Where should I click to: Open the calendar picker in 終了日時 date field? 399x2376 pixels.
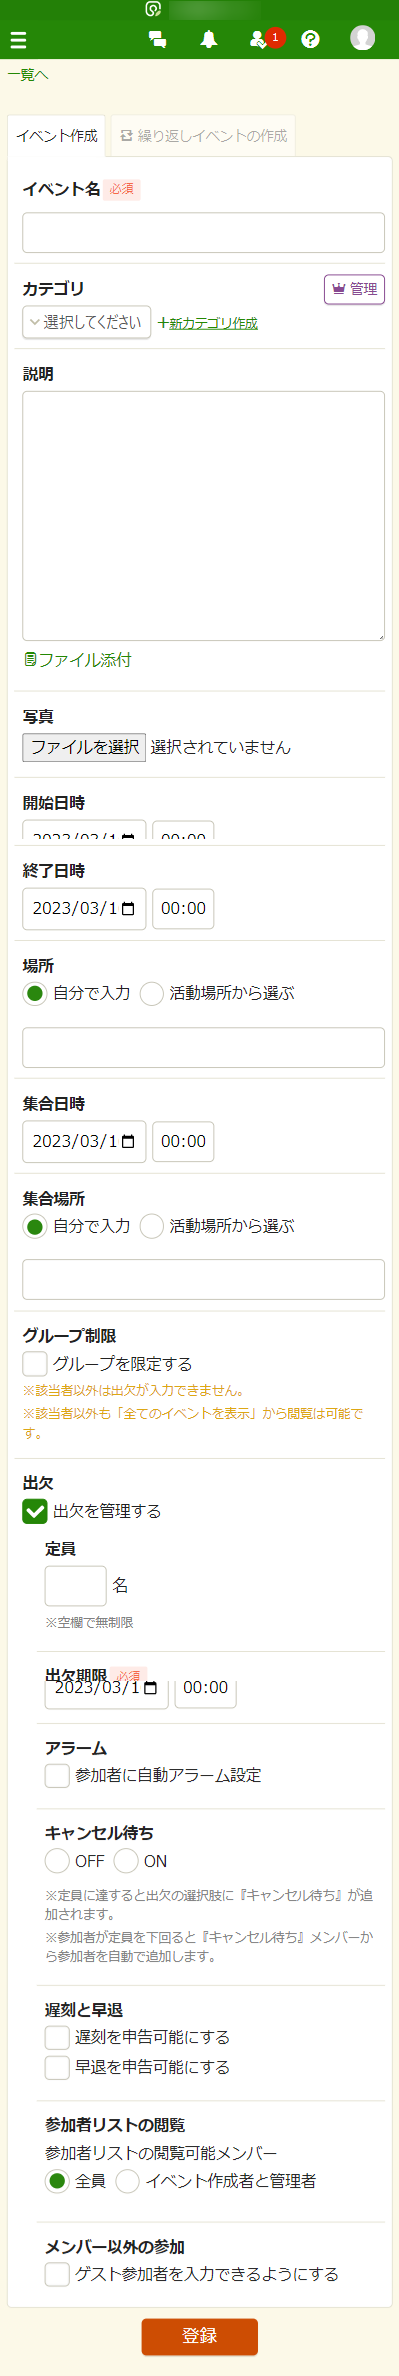coord(128,909)
